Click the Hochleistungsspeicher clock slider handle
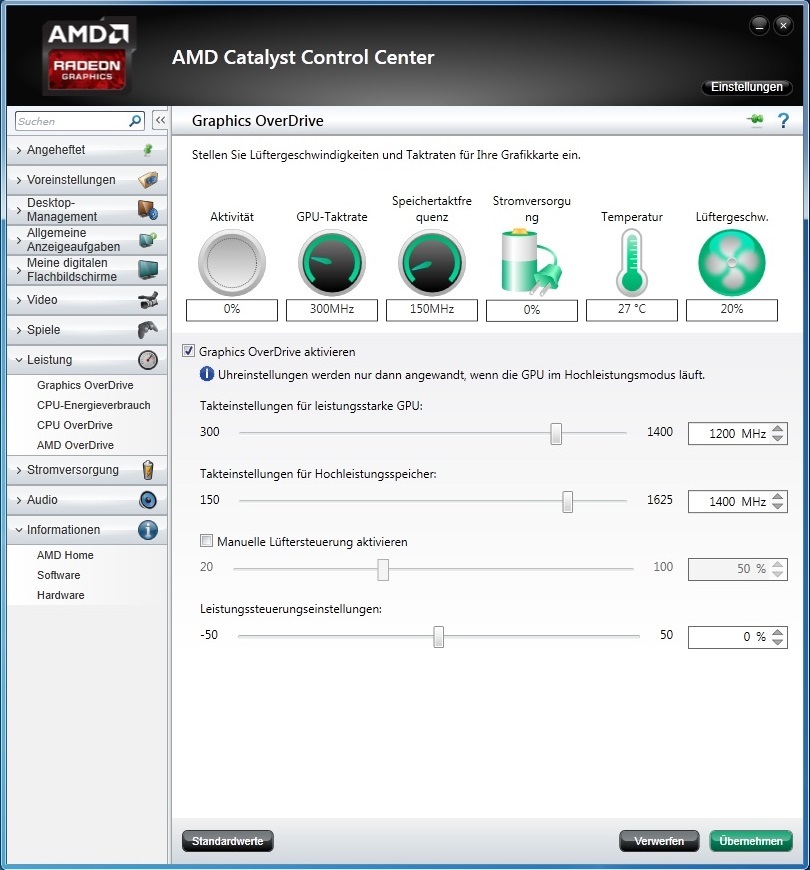Viewport: 810px width, 870px height. [x=568, y=502]
